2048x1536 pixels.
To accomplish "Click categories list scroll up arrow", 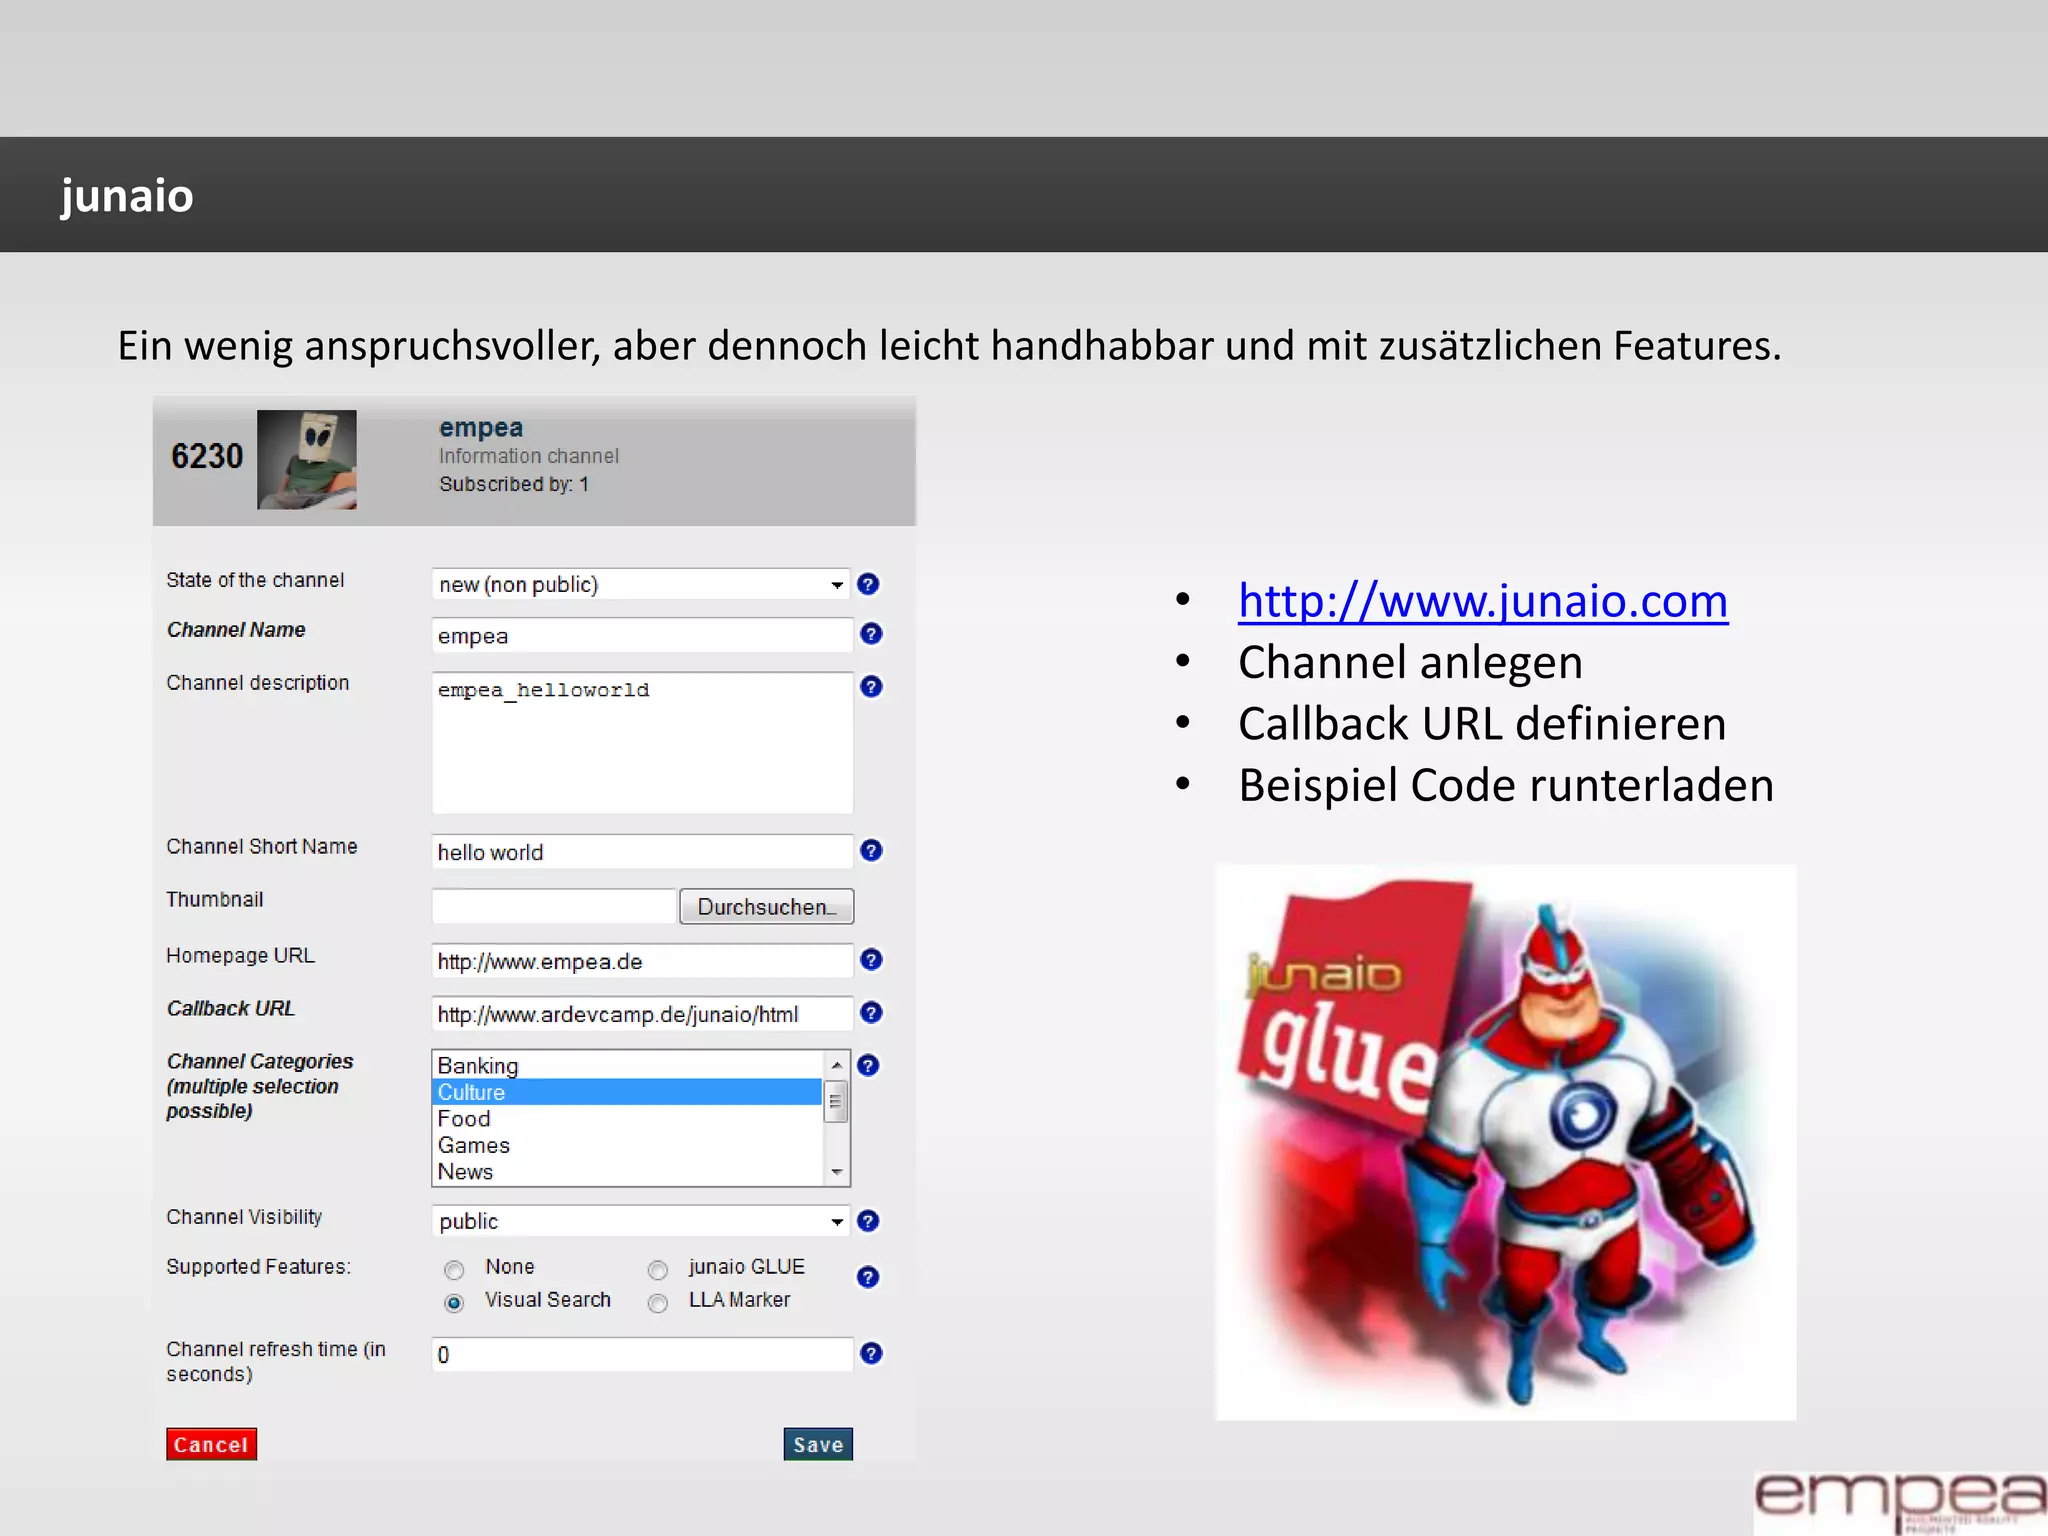I will 837,1065.
